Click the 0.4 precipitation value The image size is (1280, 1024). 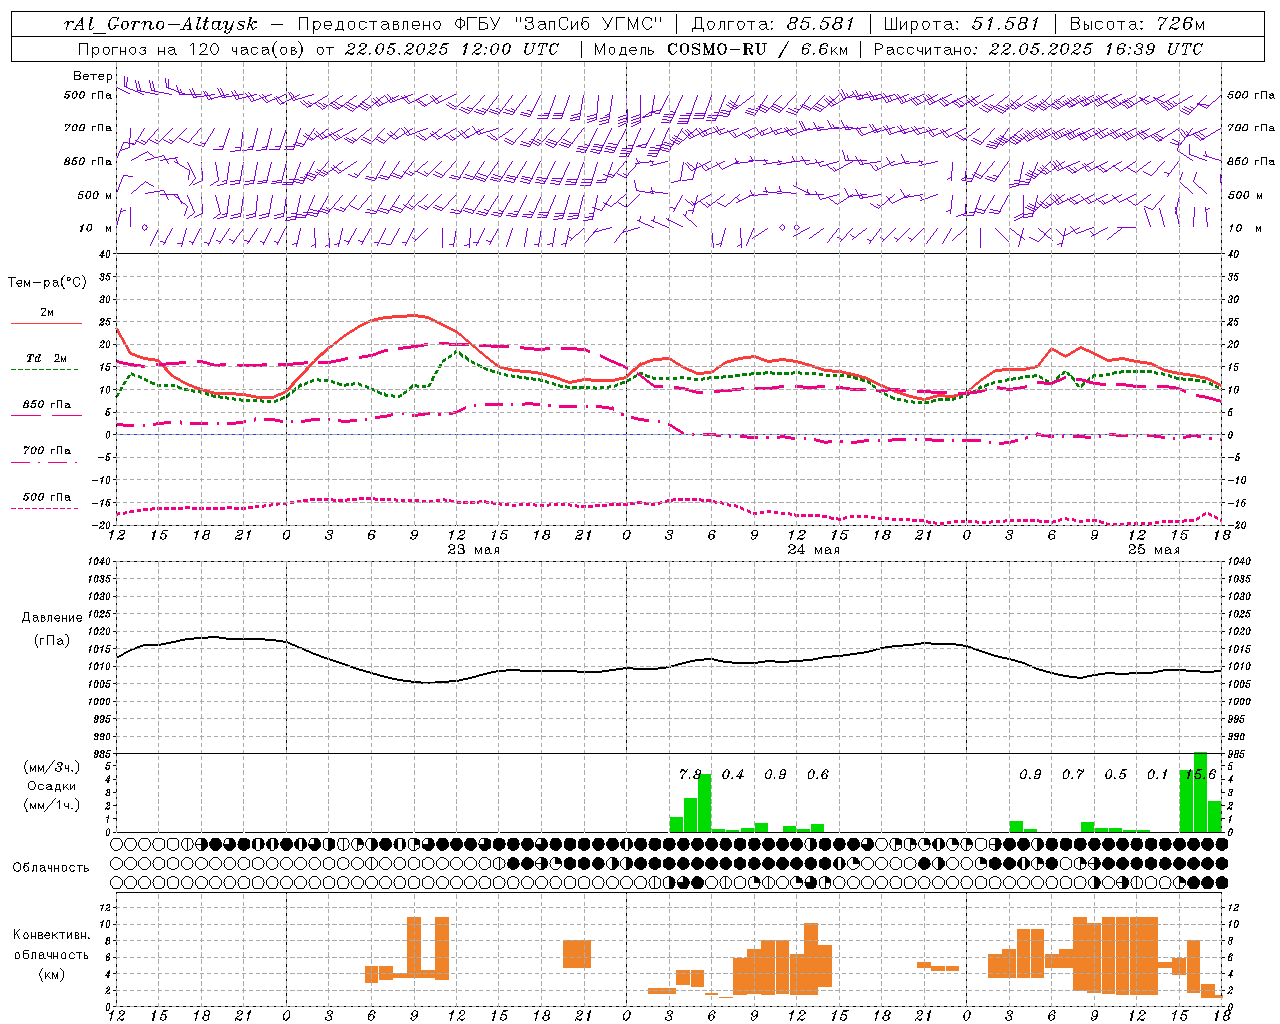733,775
